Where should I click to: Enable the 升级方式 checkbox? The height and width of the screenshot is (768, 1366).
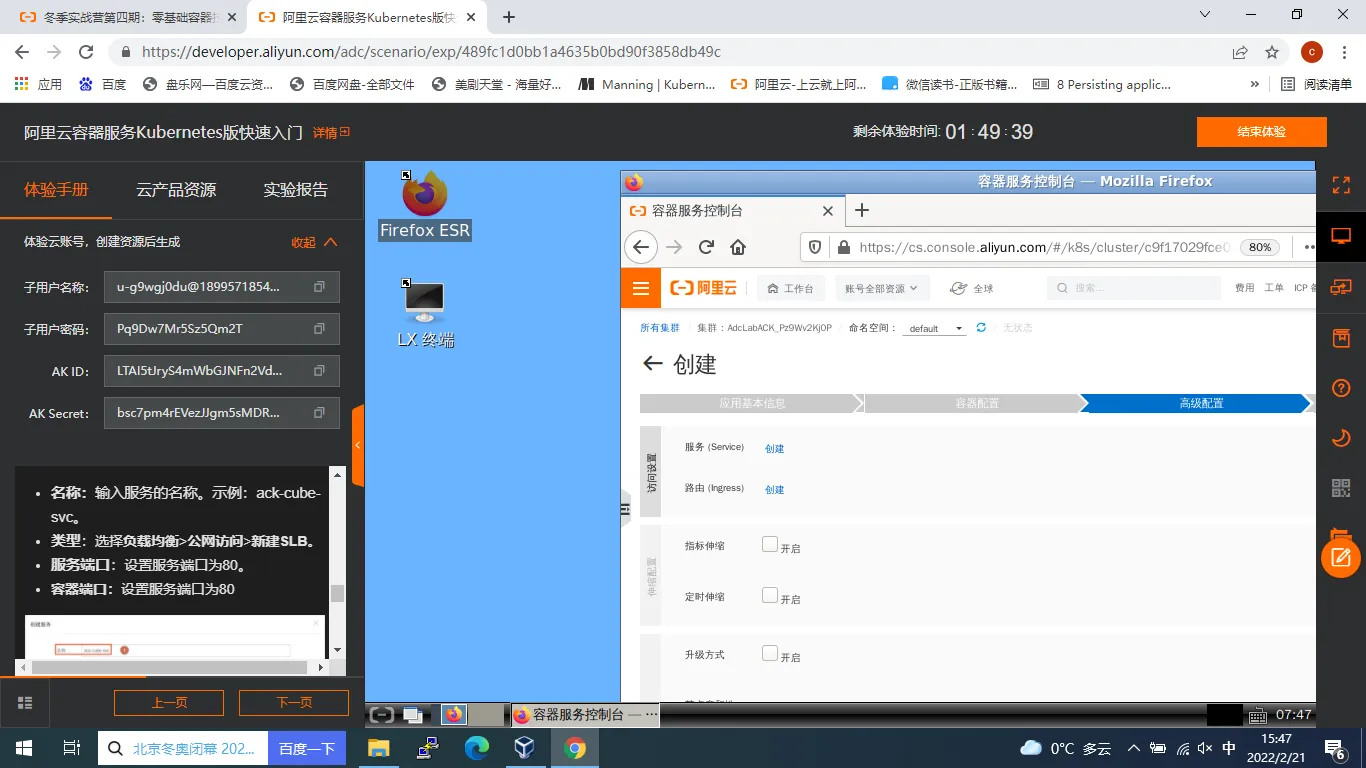point(769,653)
